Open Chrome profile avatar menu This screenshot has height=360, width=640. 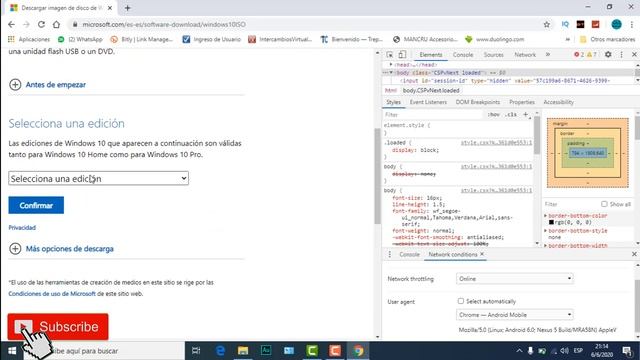coord(616,24)
